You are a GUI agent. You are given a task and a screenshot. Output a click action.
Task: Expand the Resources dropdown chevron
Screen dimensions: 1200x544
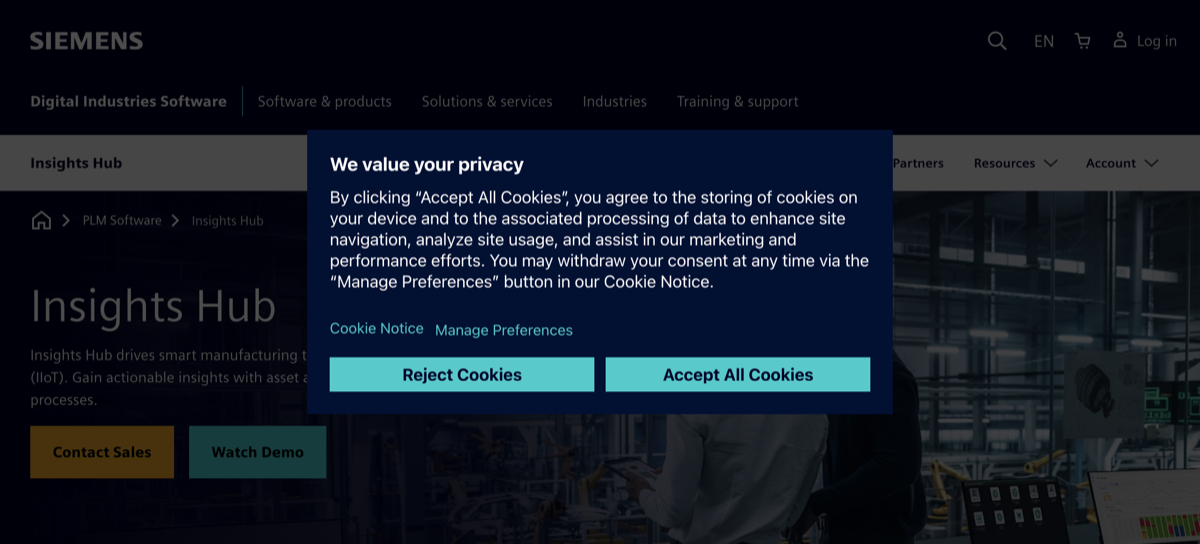pyautogui.click(x=1050, y=163)
